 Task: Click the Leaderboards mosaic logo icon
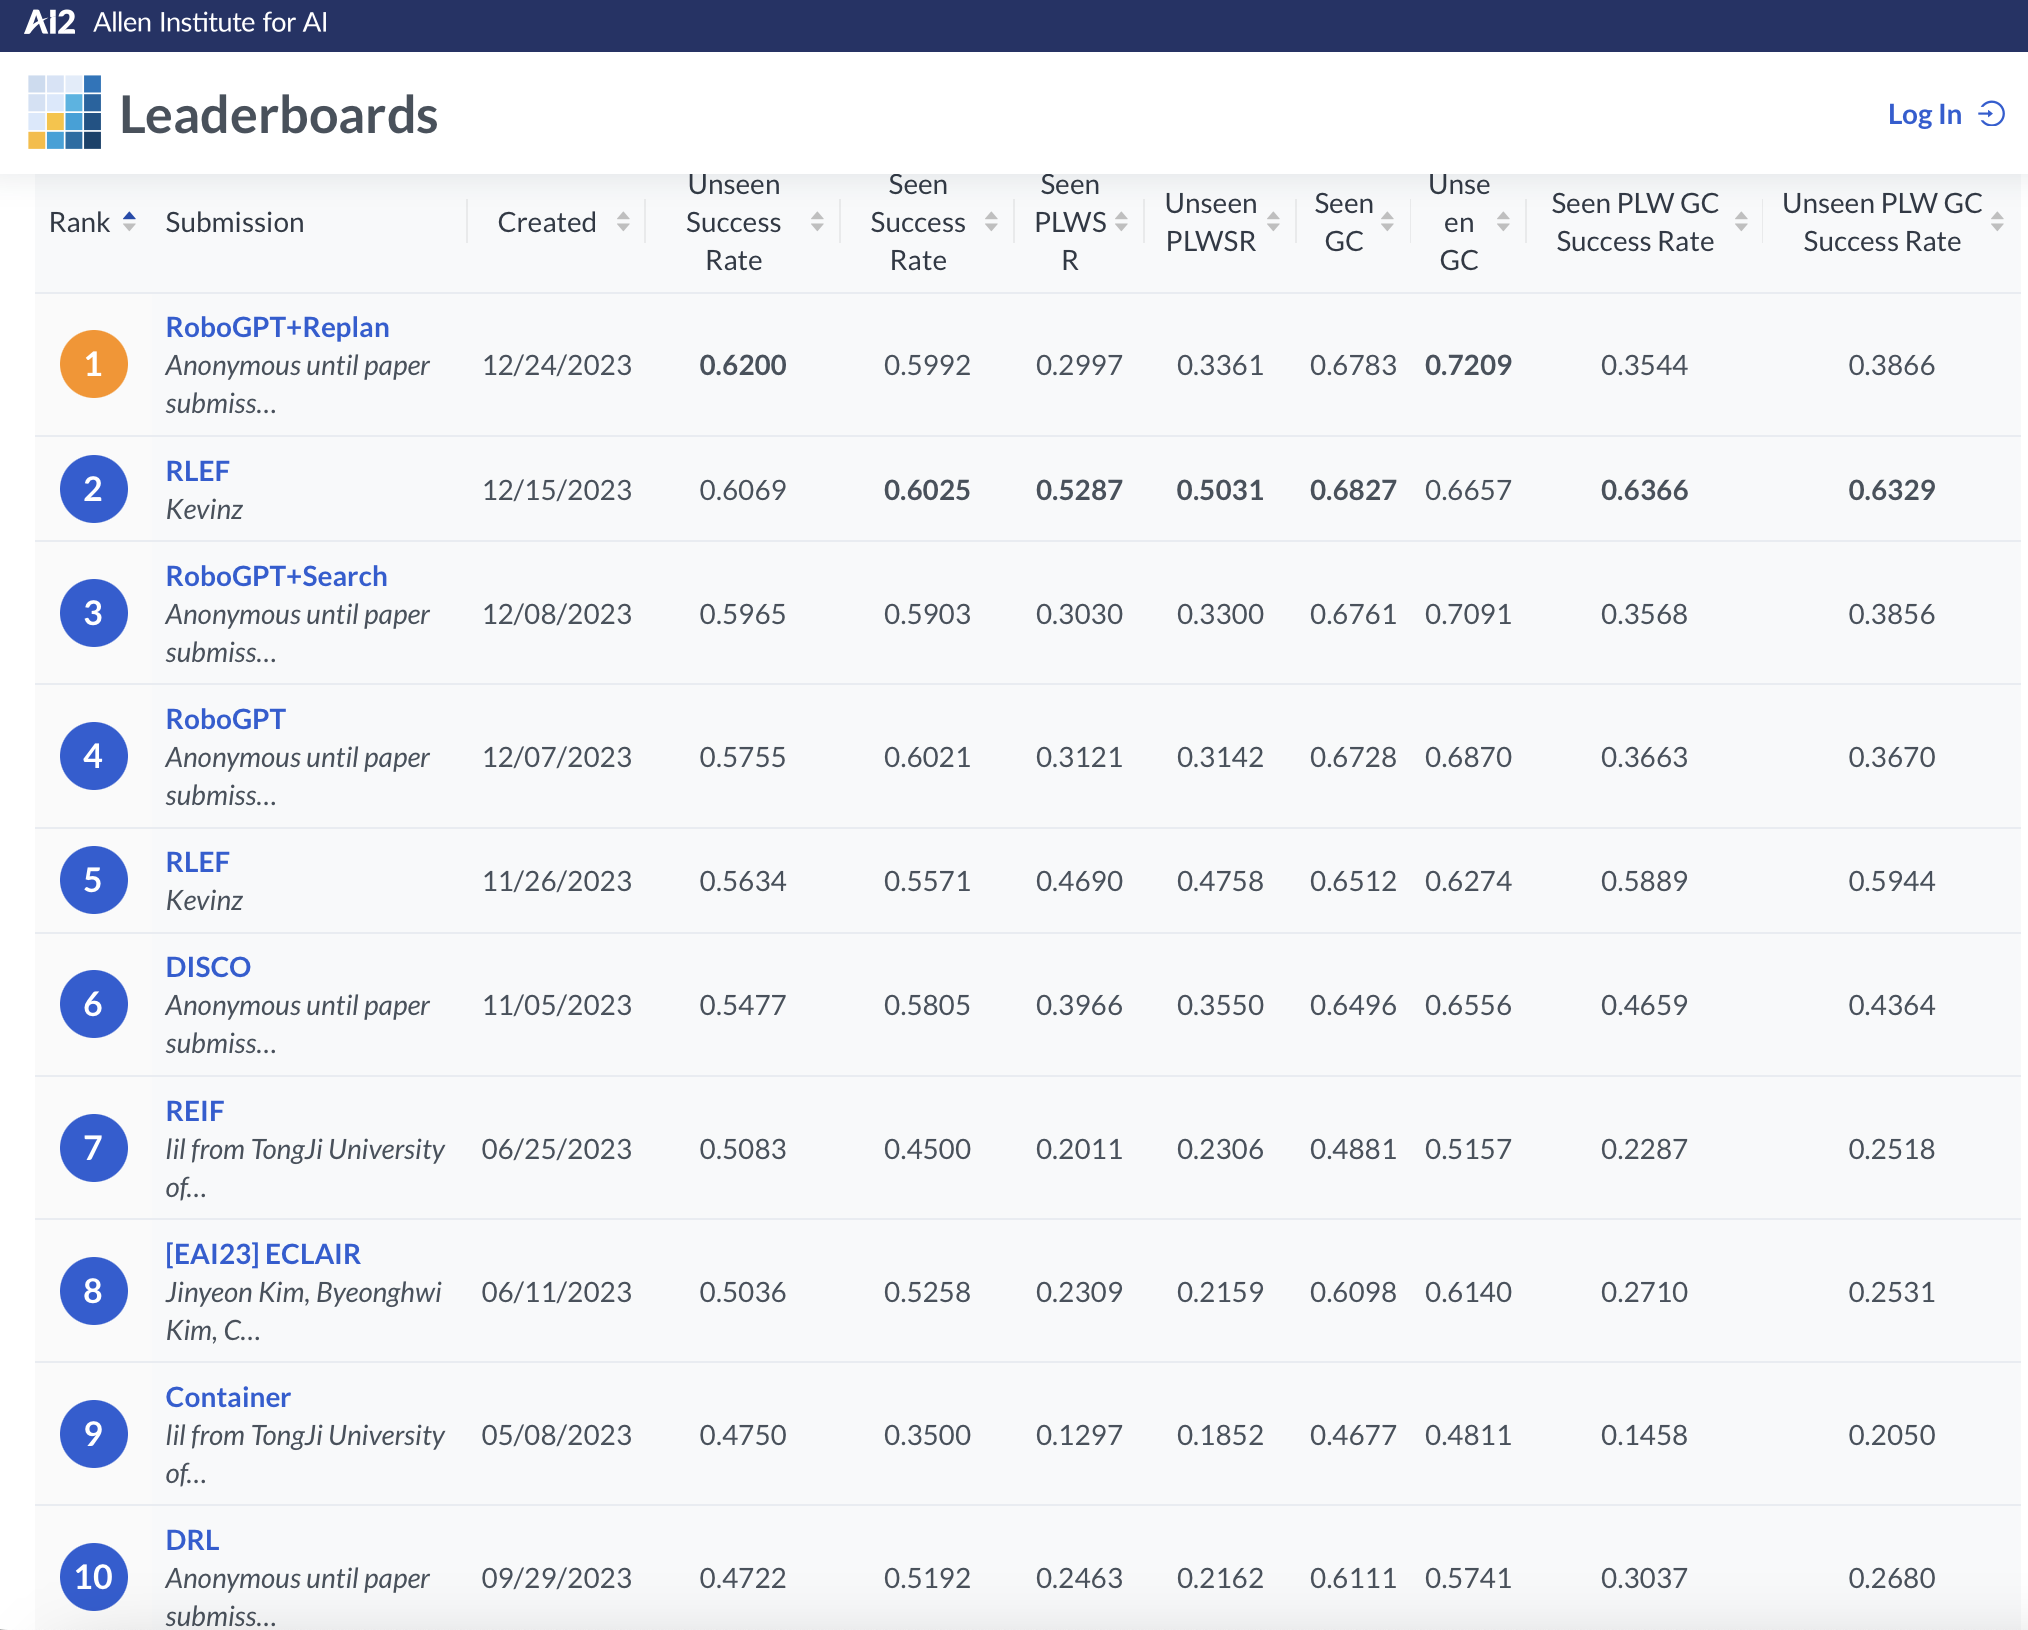[x=64, y=112]
